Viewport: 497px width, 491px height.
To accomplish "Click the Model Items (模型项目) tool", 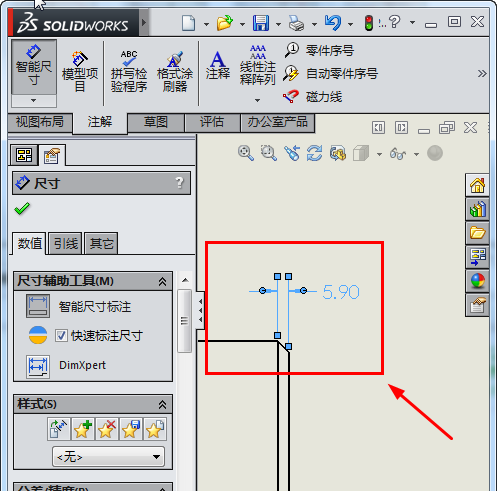I will tap(80, 71).
